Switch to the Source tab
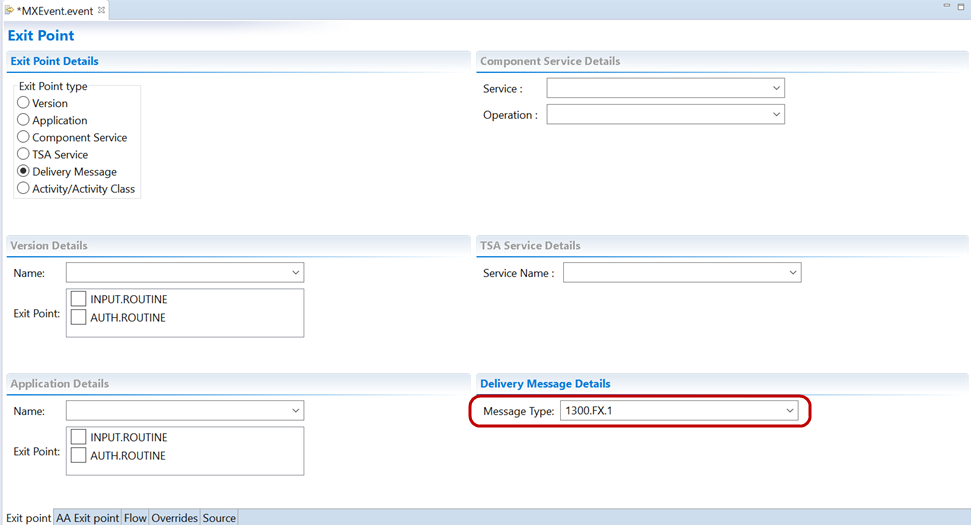The height and width of the screenshot is (525, 971). pos(219,518)
